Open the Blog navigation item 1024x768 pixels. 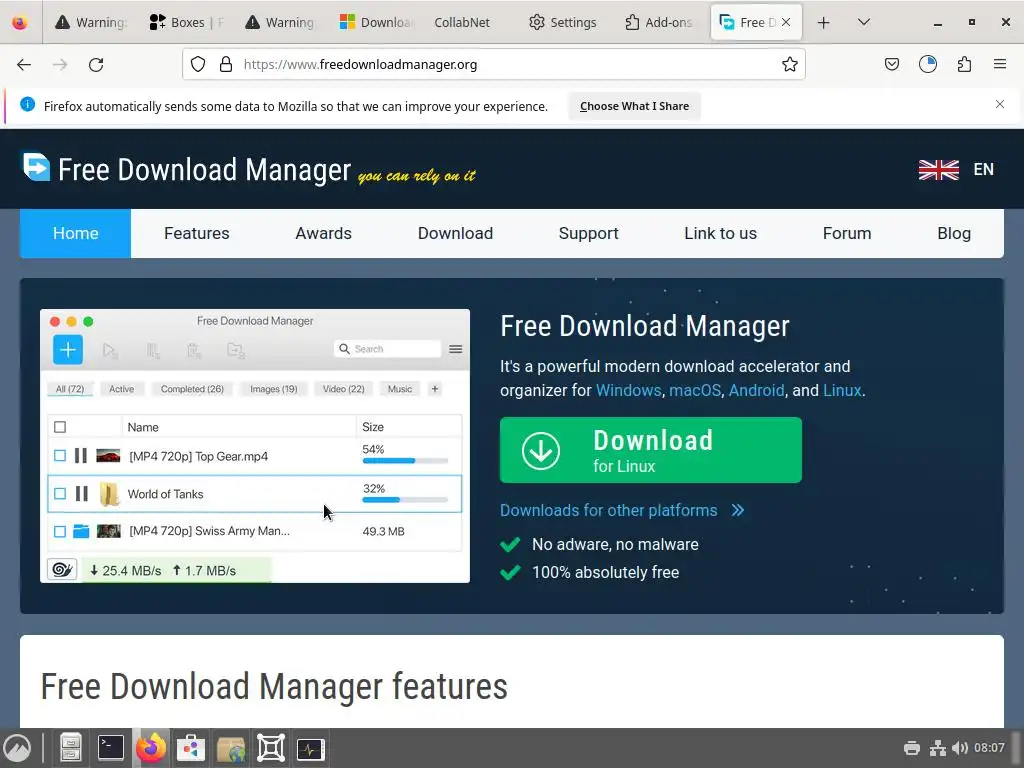[954, 233]
